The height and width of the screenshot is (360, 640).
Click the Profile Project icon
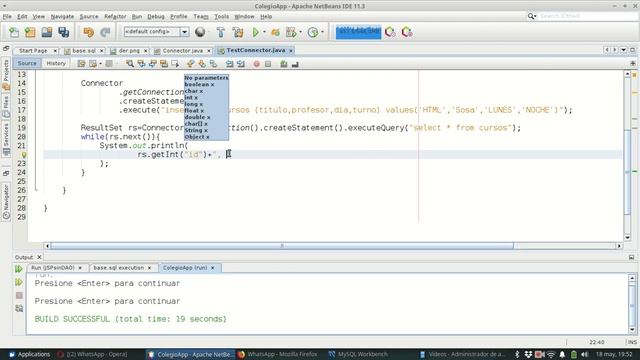(313, 32)
